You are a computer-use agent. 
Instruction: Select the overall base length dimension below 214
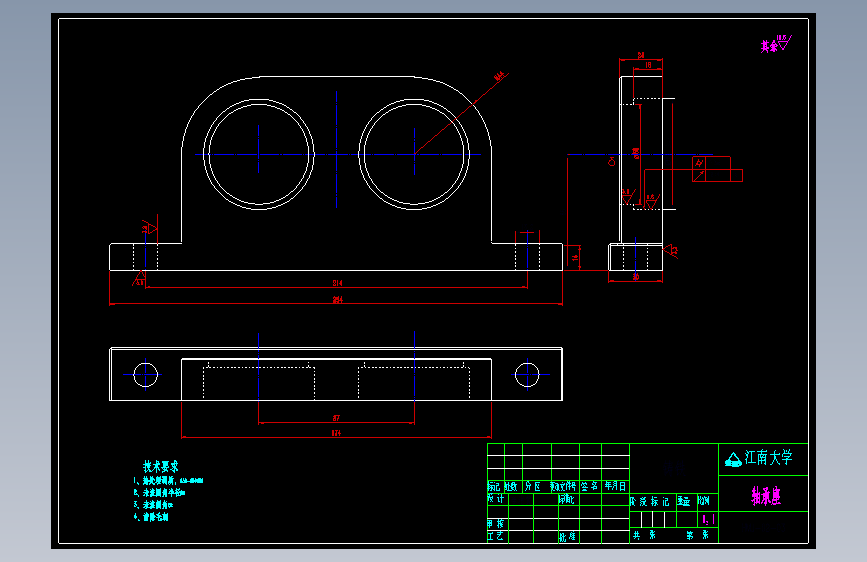click(x=337, y=300)
